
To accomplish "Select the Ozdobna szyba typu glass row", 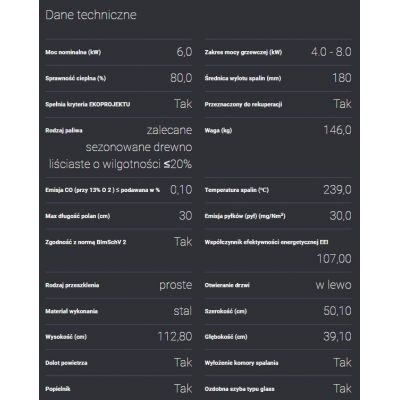I will (278, 389).
